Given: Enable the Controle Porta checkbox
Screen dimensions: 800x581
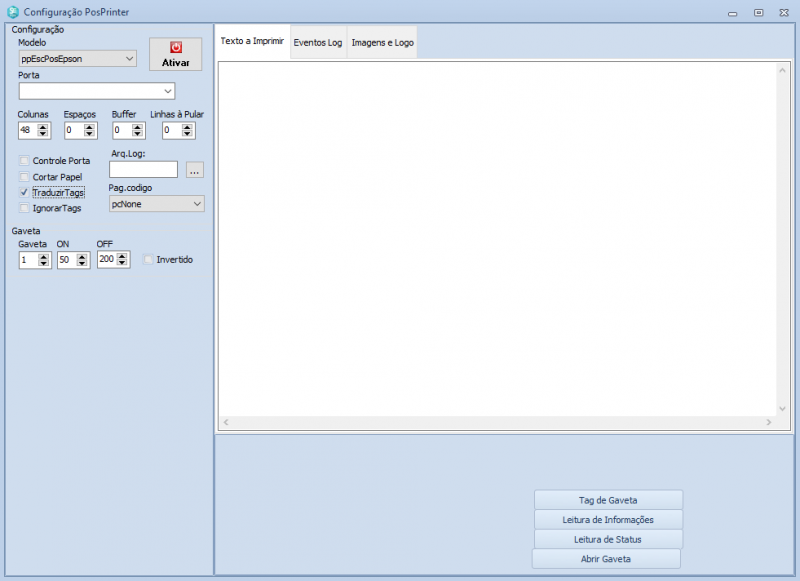Looking at the screenshot, I should pos(24,161).
